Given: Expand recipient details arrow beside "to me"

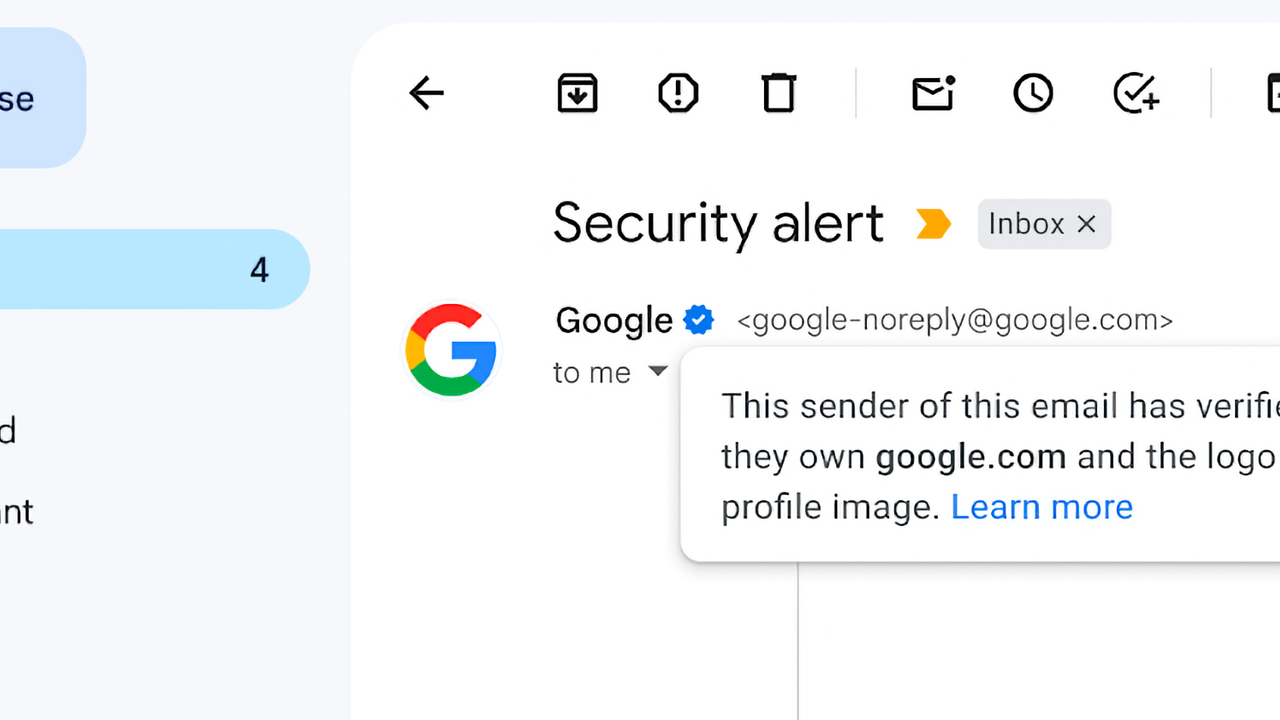Looking at the screenshot, I should coord(657,372).
